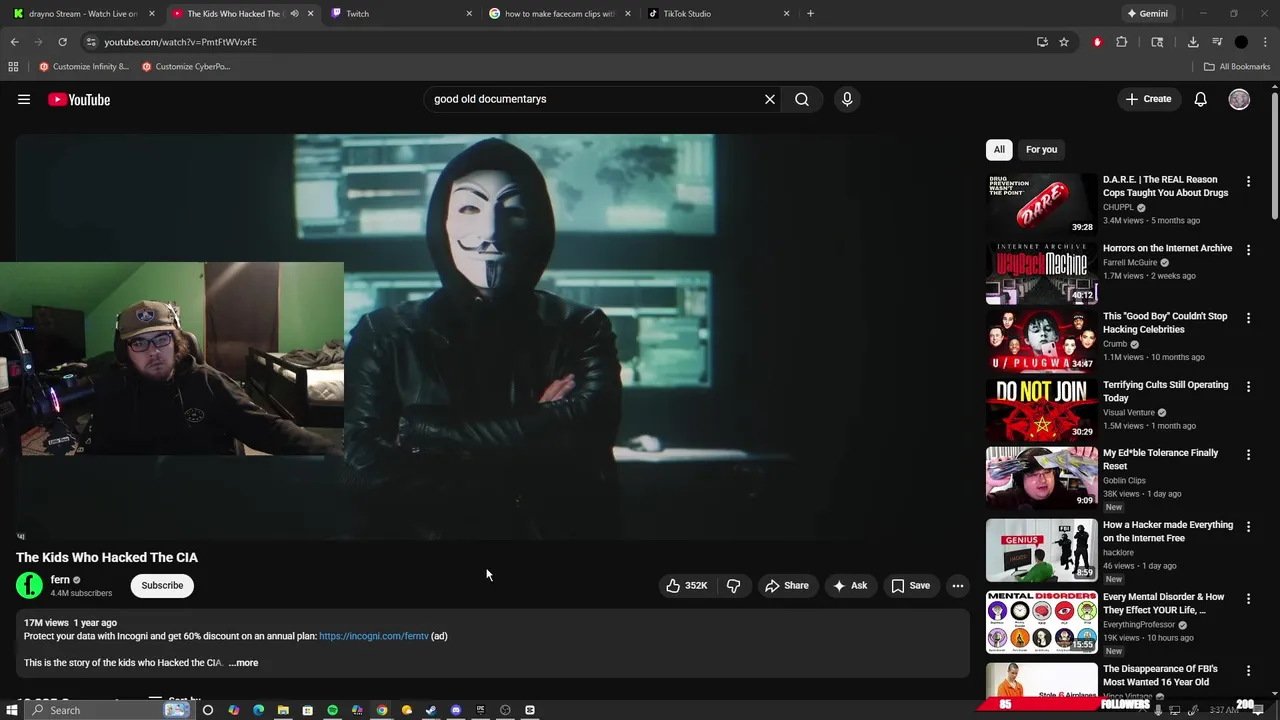Open the All Bookmarks folder
Screen dimensions: 1280x720
pos(1237,67)
